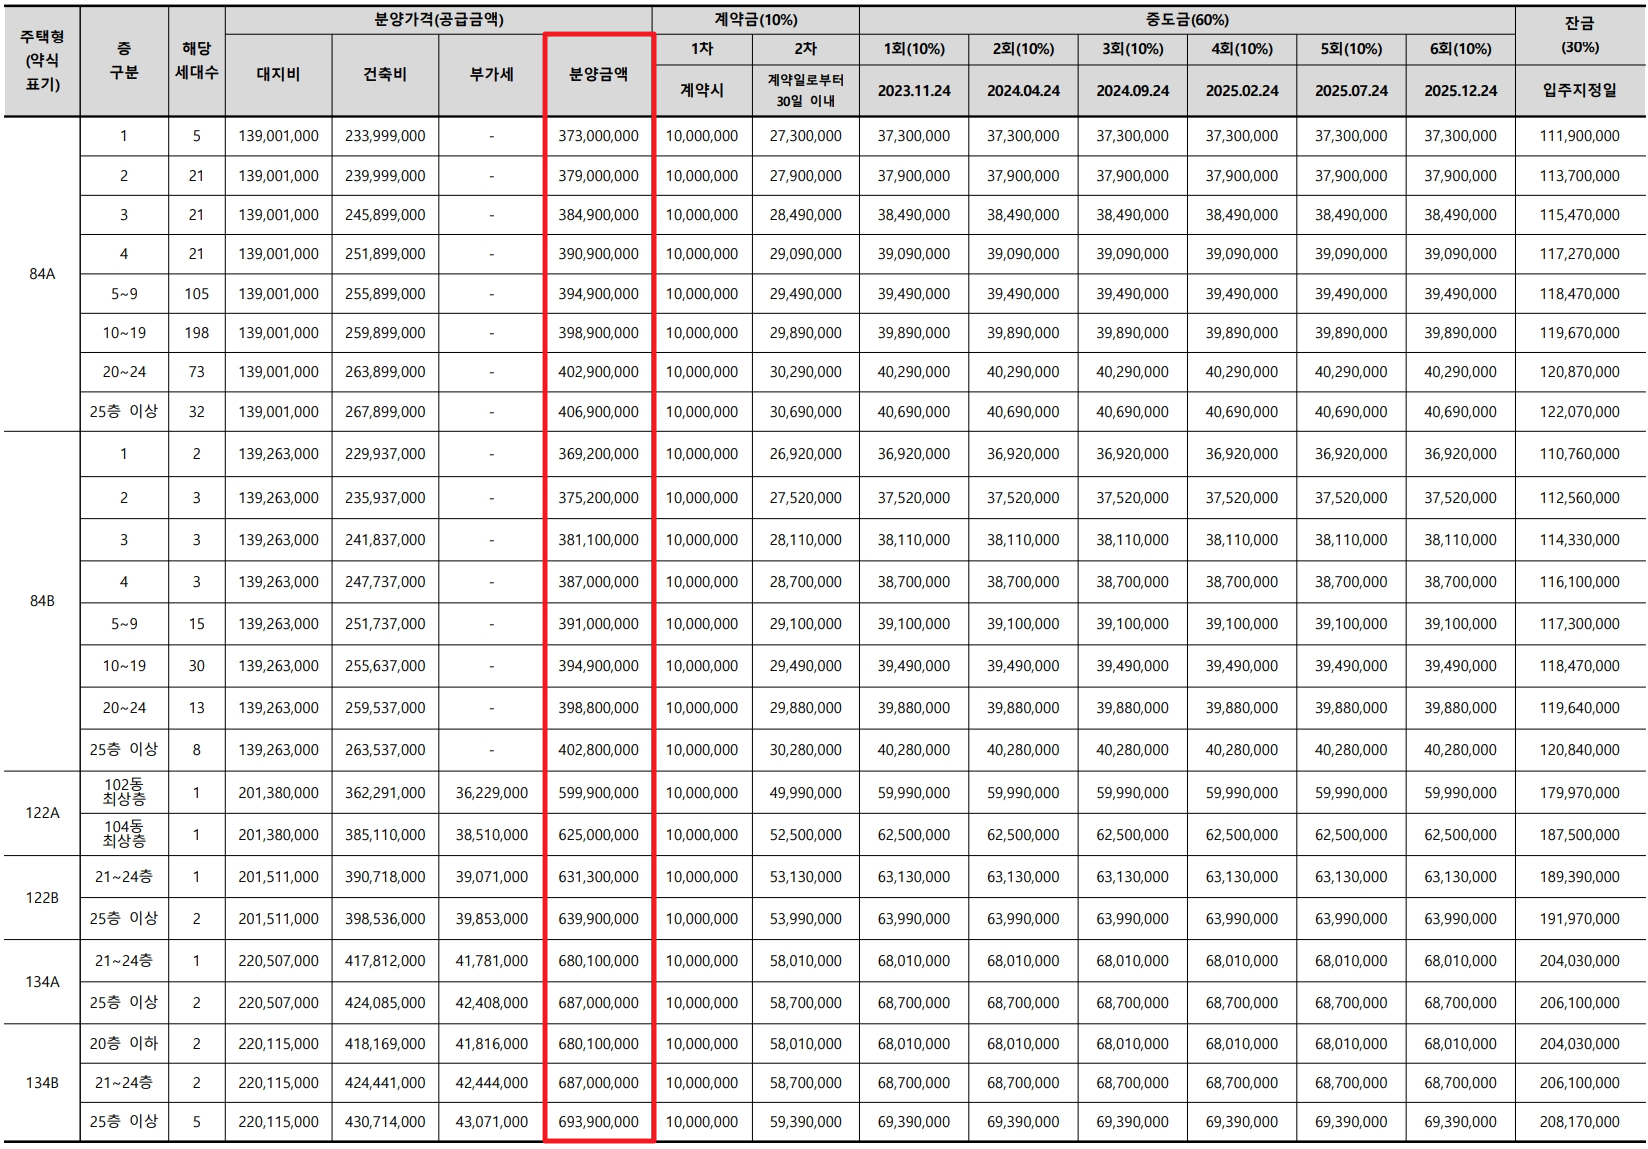The height and width of the screenshot is (1149, 1648).
Task: Click the 233,999,000 construction cost cell
Action: (385, 136)
